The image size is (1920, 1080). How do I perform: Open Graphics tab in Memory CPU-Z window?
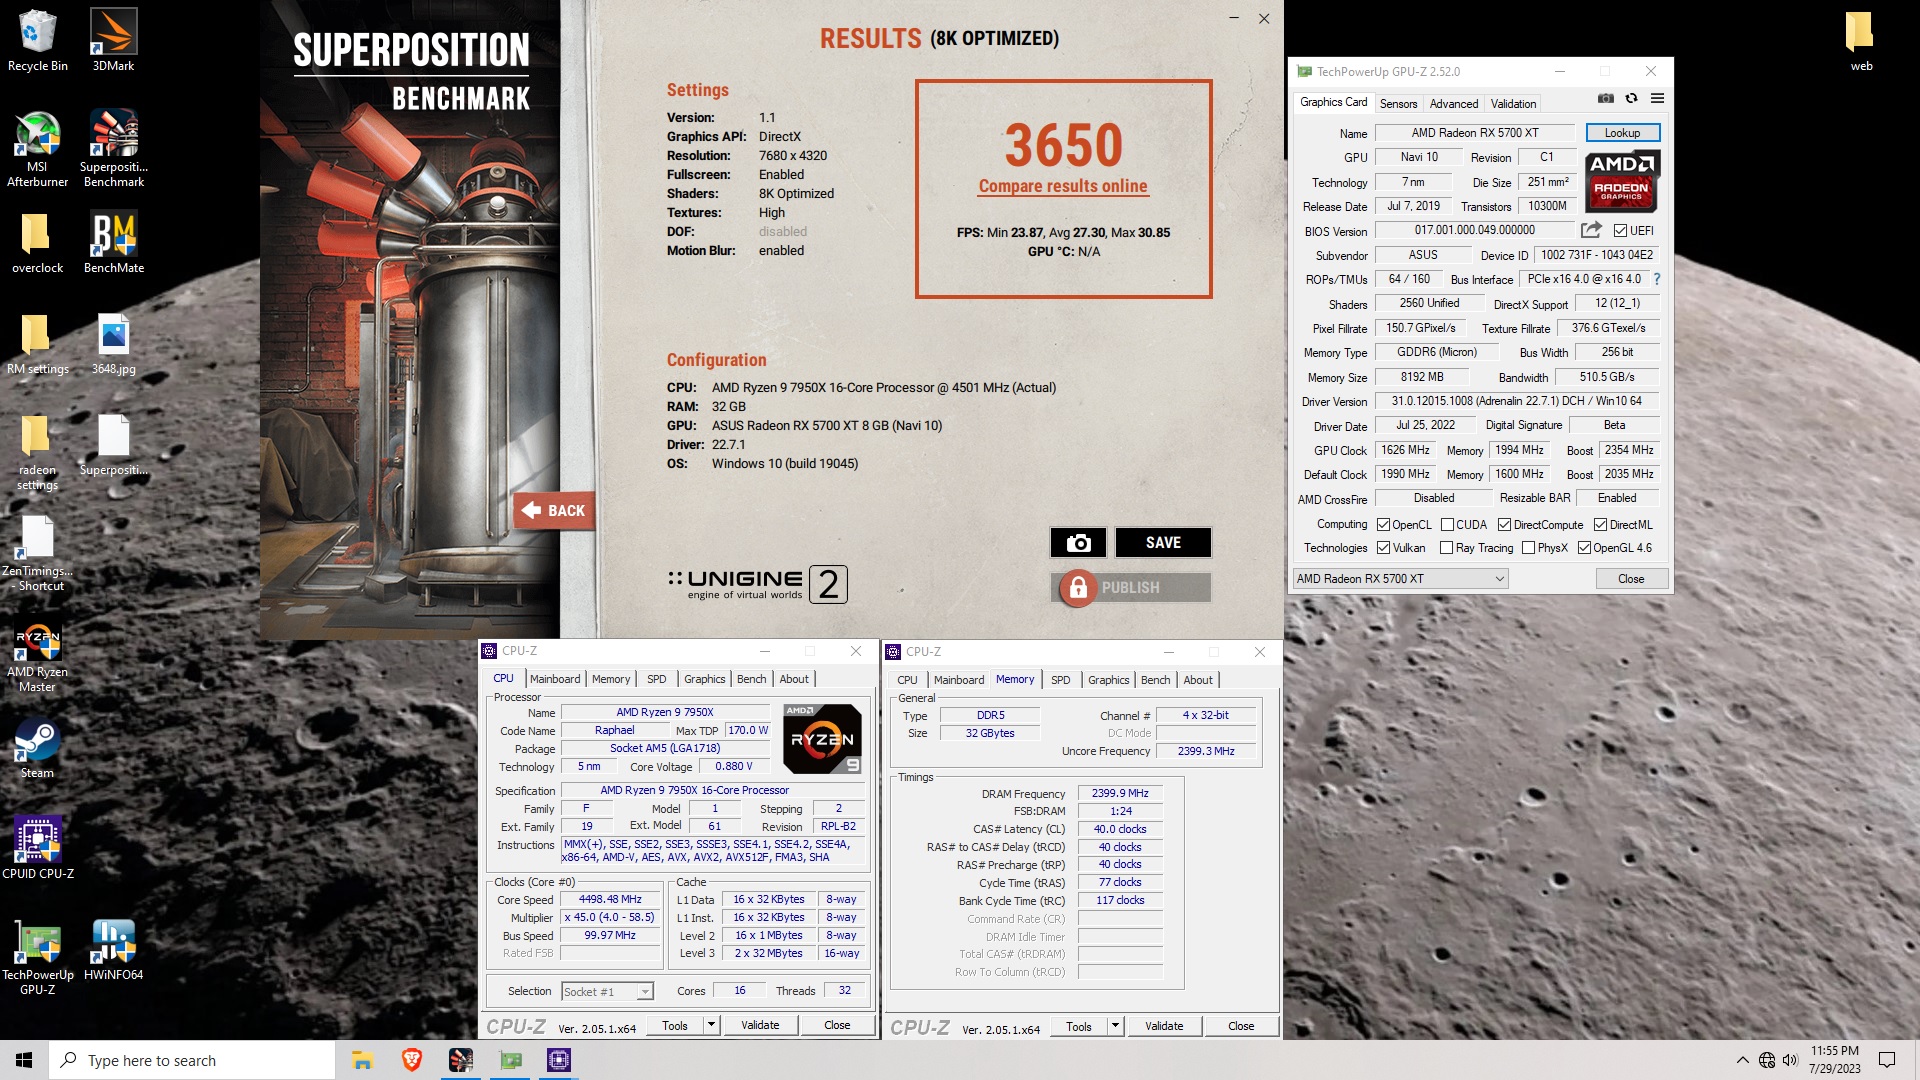(1108, 680)
